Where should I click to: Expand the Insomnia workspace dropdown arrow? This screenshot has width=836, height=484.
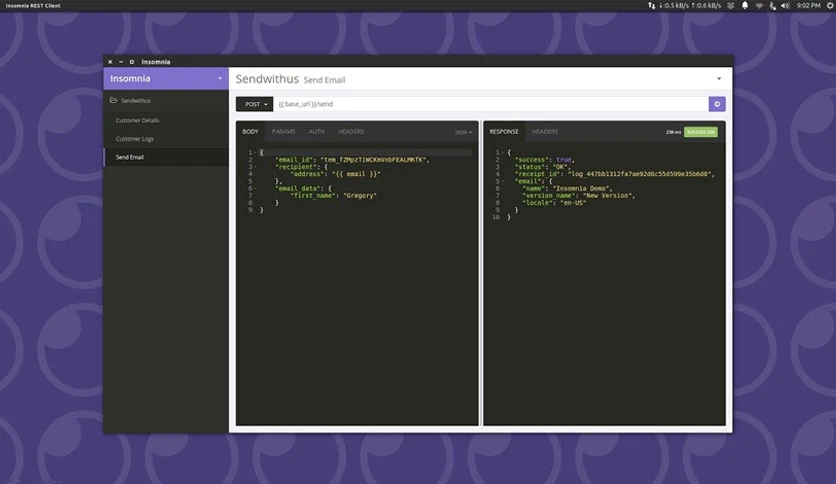220,78
